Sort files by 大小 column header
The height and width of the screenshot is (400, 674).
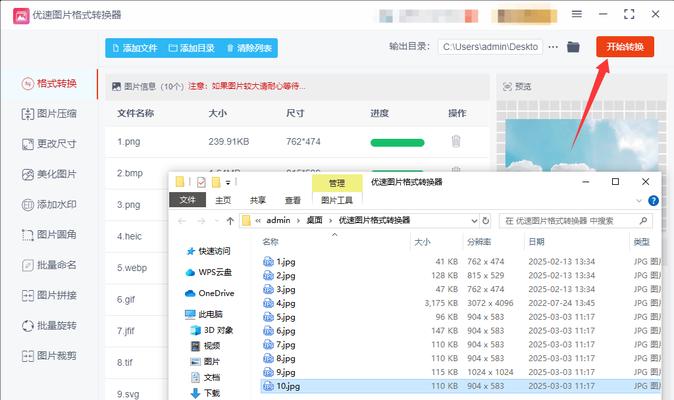click(x=422, y=242)
